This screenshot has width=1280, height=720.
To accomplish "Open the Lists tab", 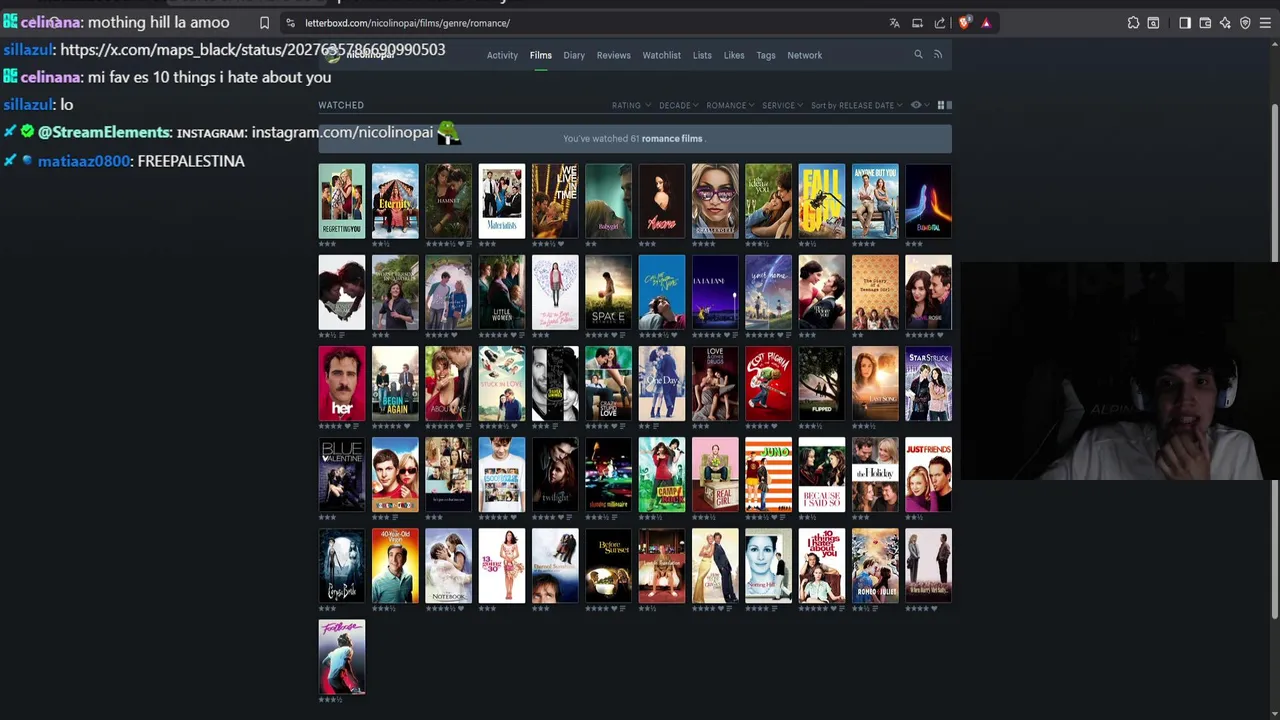I will pyautogui.click(x=702, y=55).
